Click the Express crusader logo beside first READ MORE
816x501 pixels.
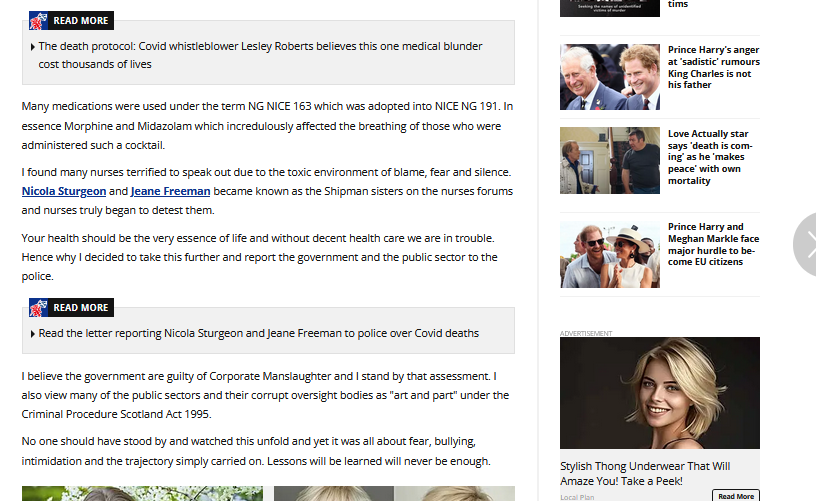(x=39, y=21)
